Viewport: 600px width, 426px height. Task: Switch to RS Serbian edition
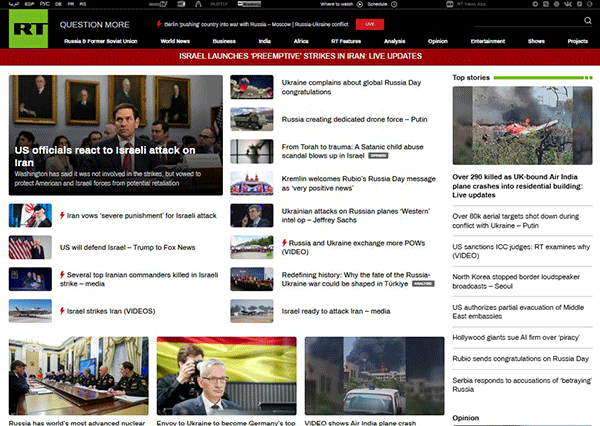tap(83, 4)
